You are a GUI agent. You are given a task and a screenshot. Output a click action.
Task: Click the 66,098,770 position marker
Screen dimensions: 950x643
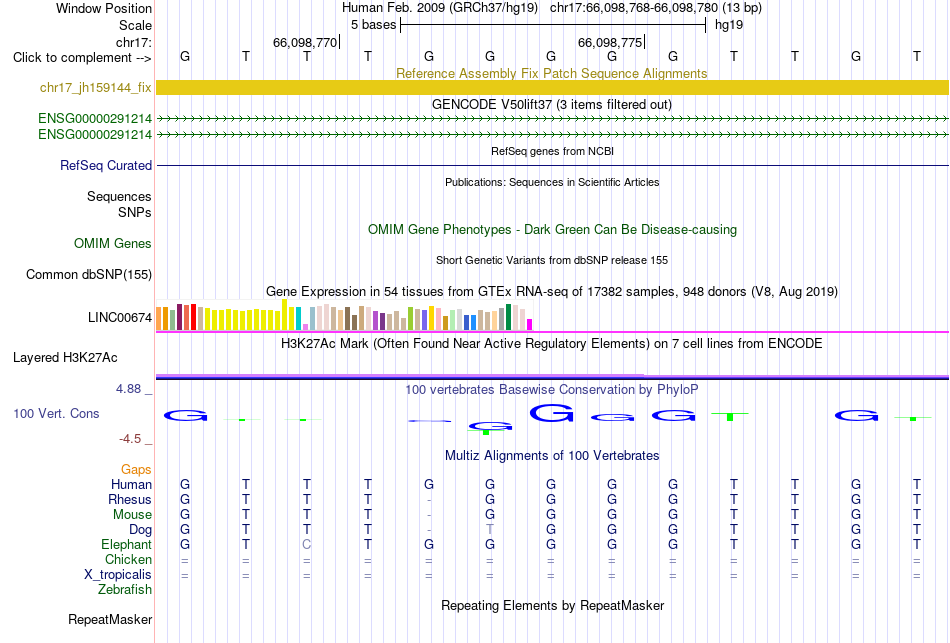[305, 42]
